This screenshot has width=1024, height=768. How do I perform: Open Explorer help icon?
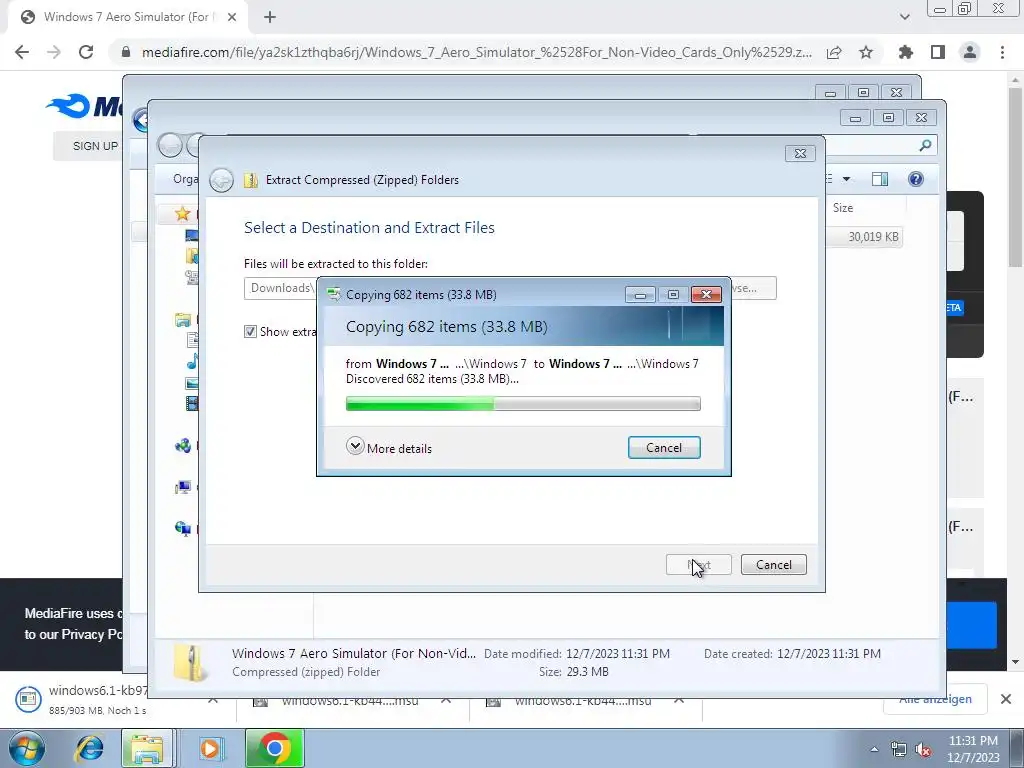click(916, 179)
